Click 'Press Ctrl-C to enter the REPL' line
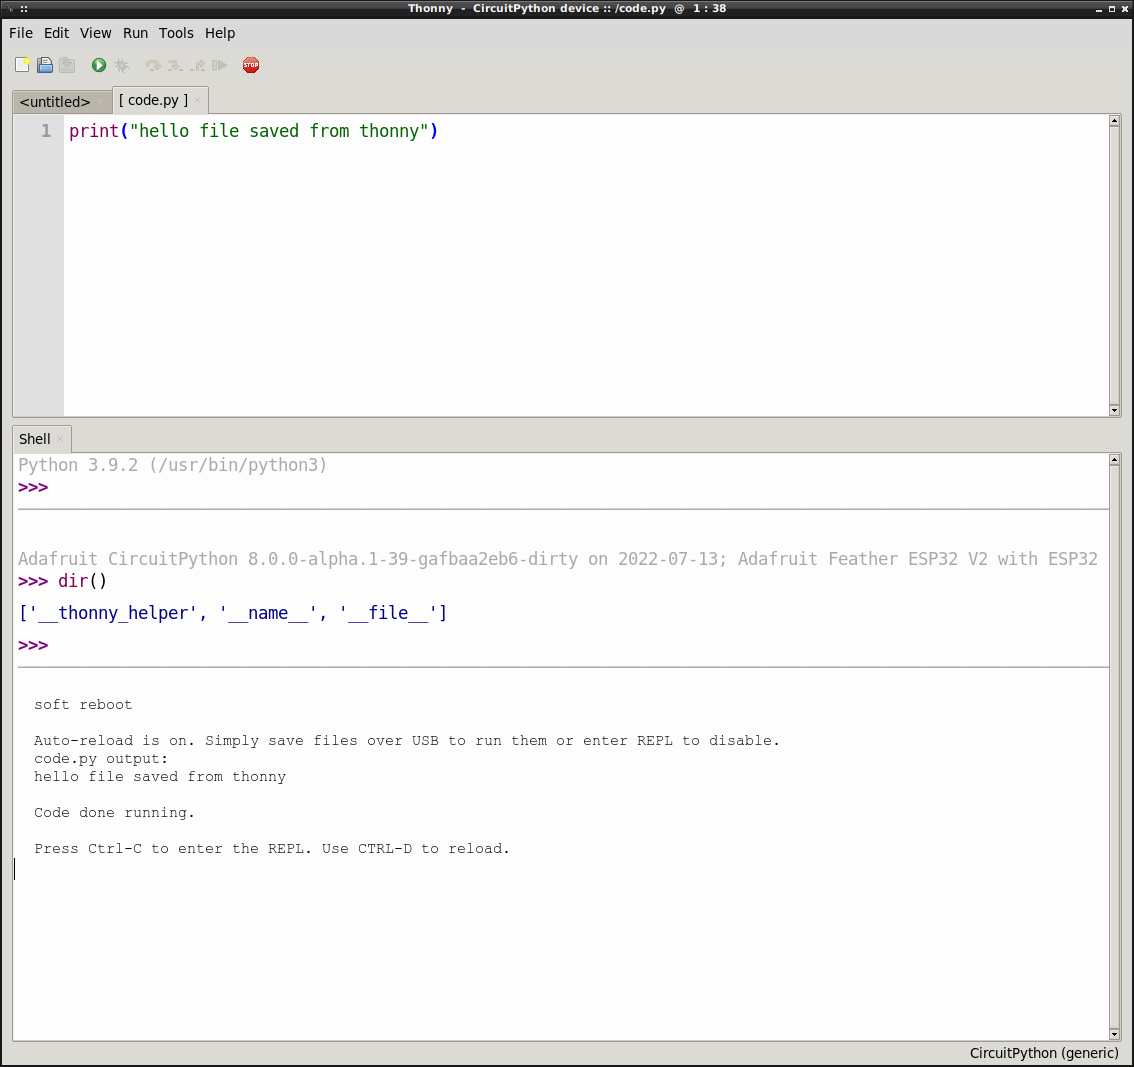This screenshot has width=1134, height=1067. tap(272, 849)
